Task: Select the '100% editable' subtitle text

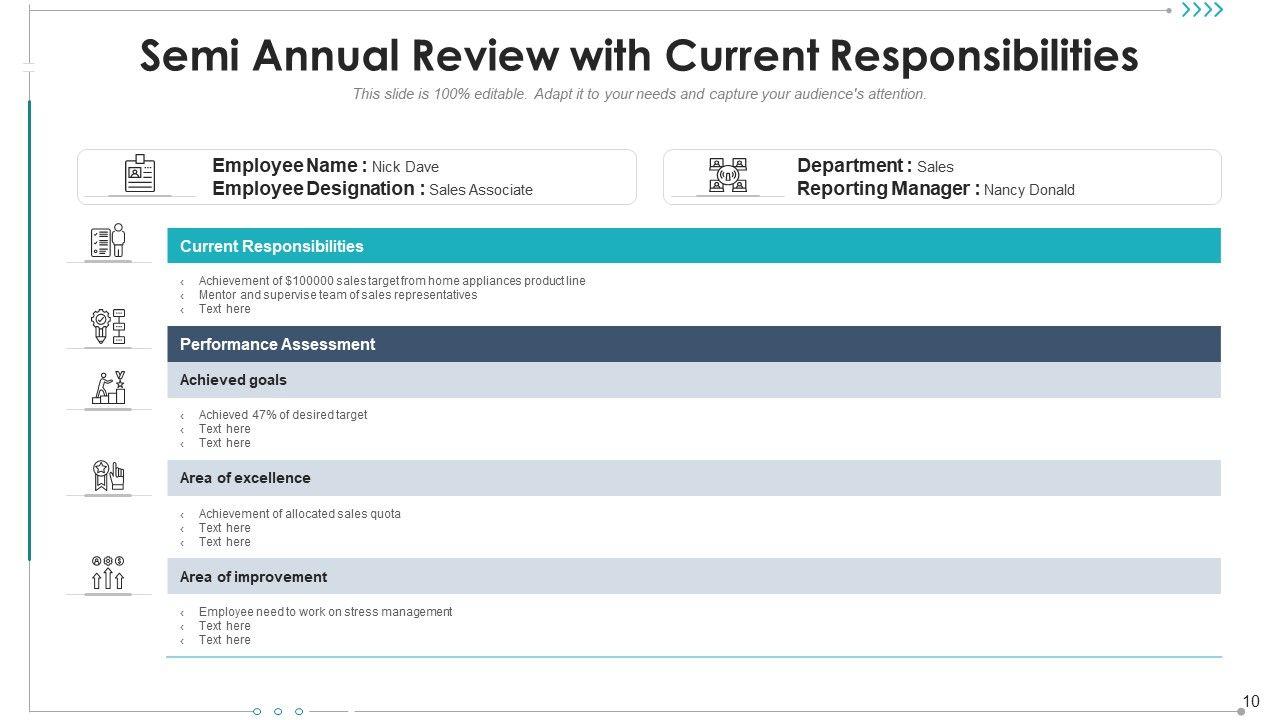Action: coord(640,95)
